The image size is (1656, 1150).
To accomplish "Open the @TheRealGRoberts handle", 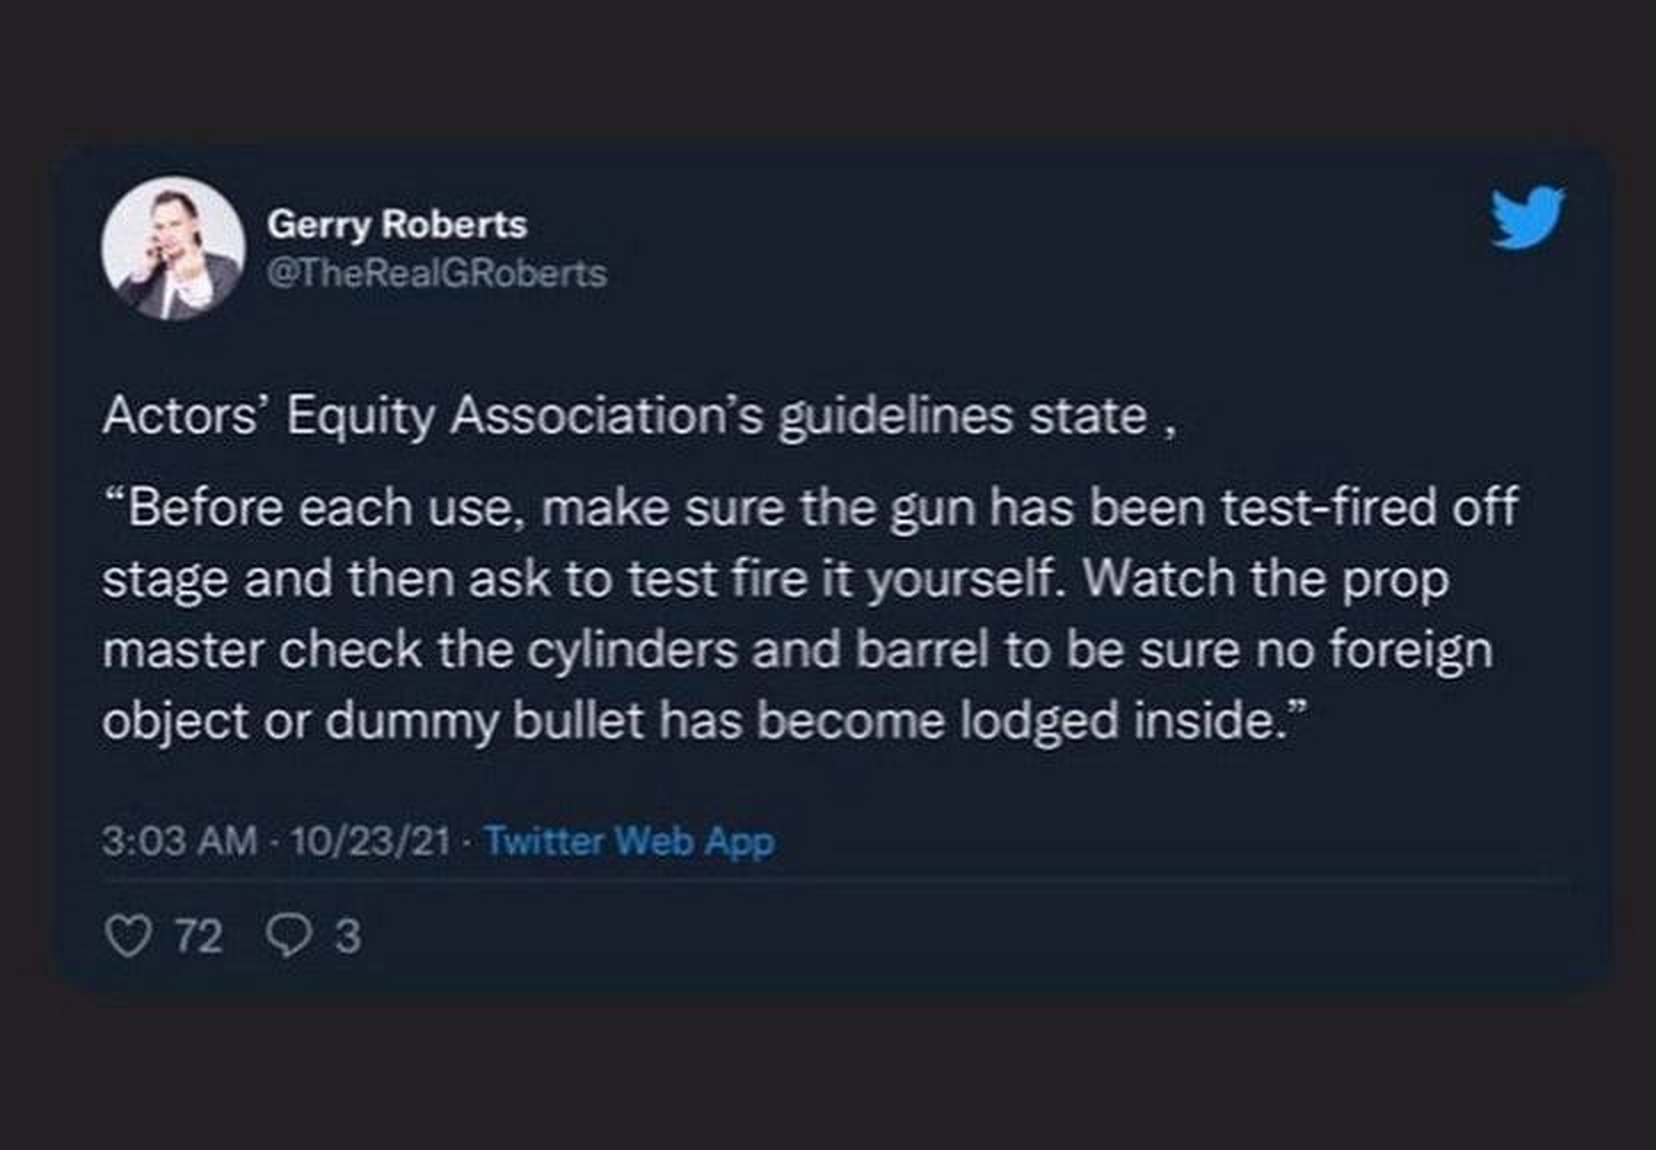I will click(436, 273).
